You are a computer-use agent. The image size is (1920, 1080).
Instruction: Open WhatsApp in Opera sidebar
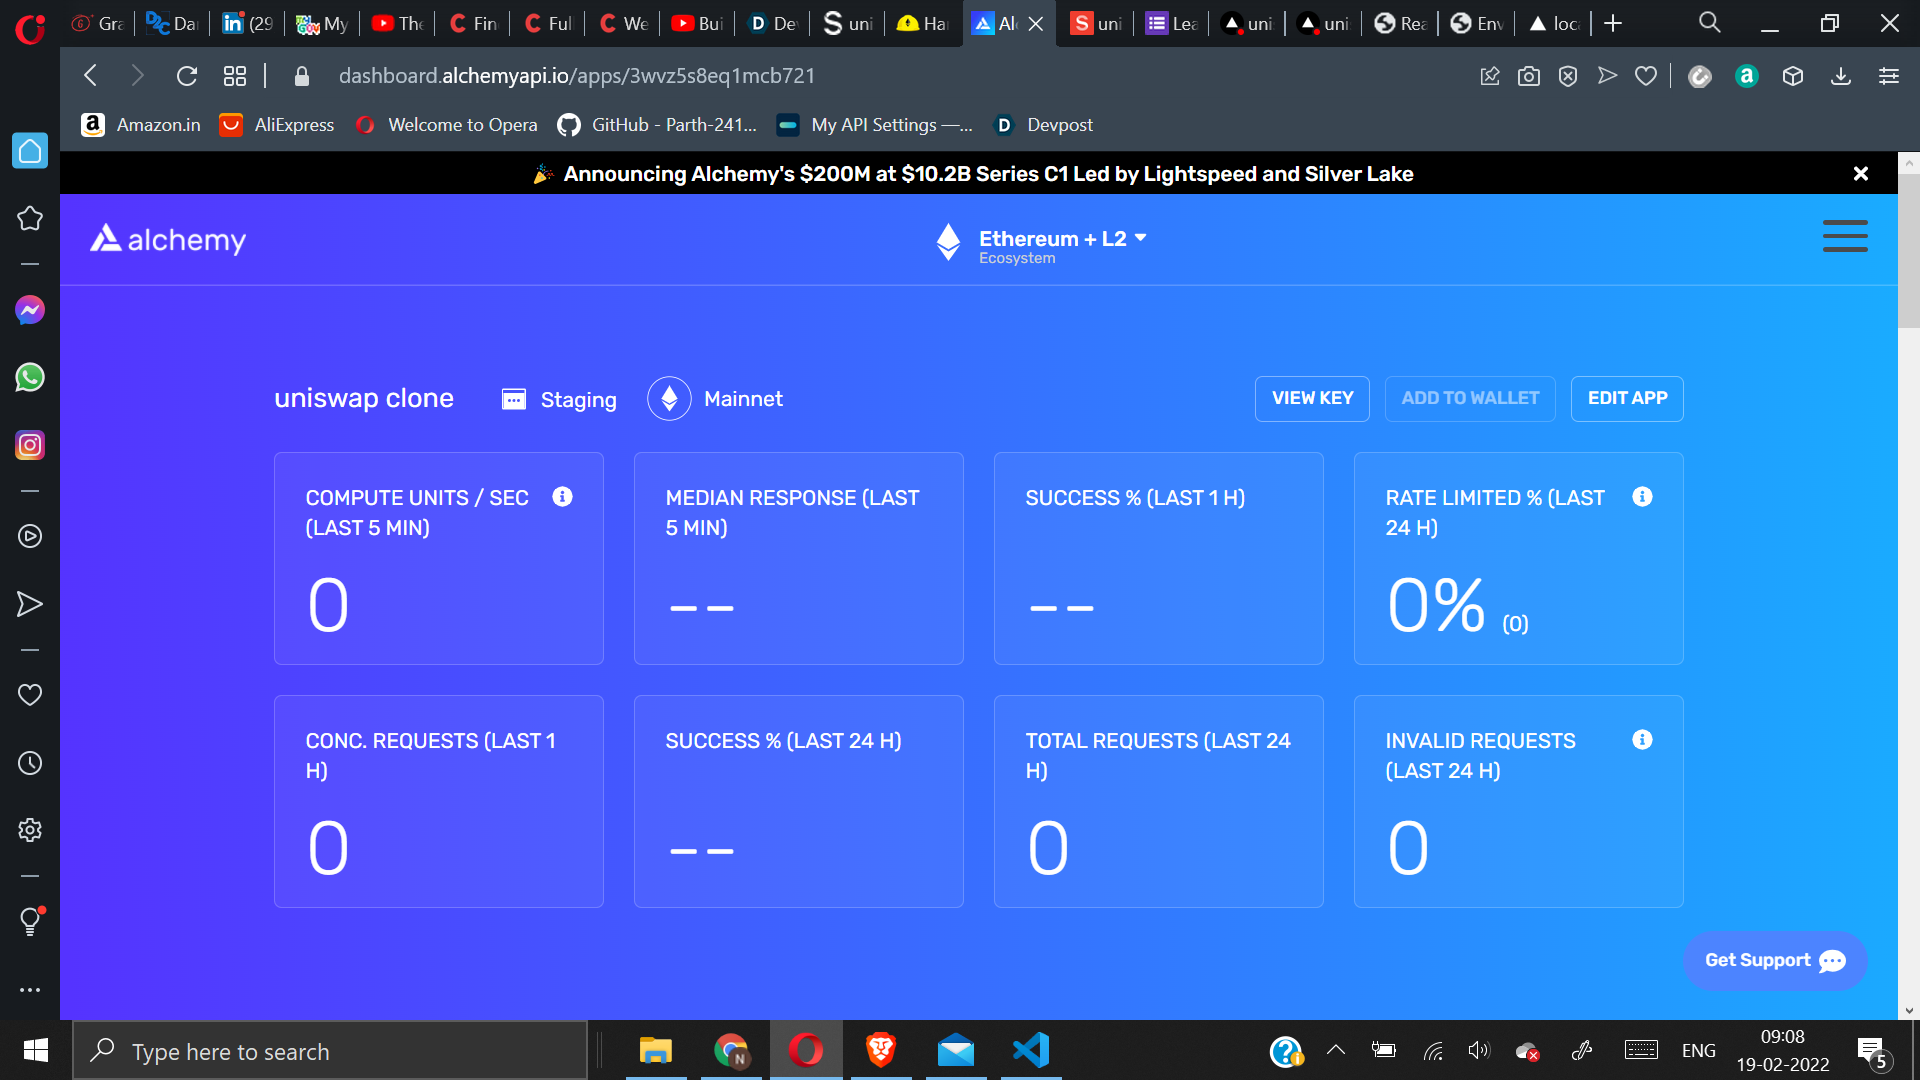pyautogui.click(x=30, y=377)
